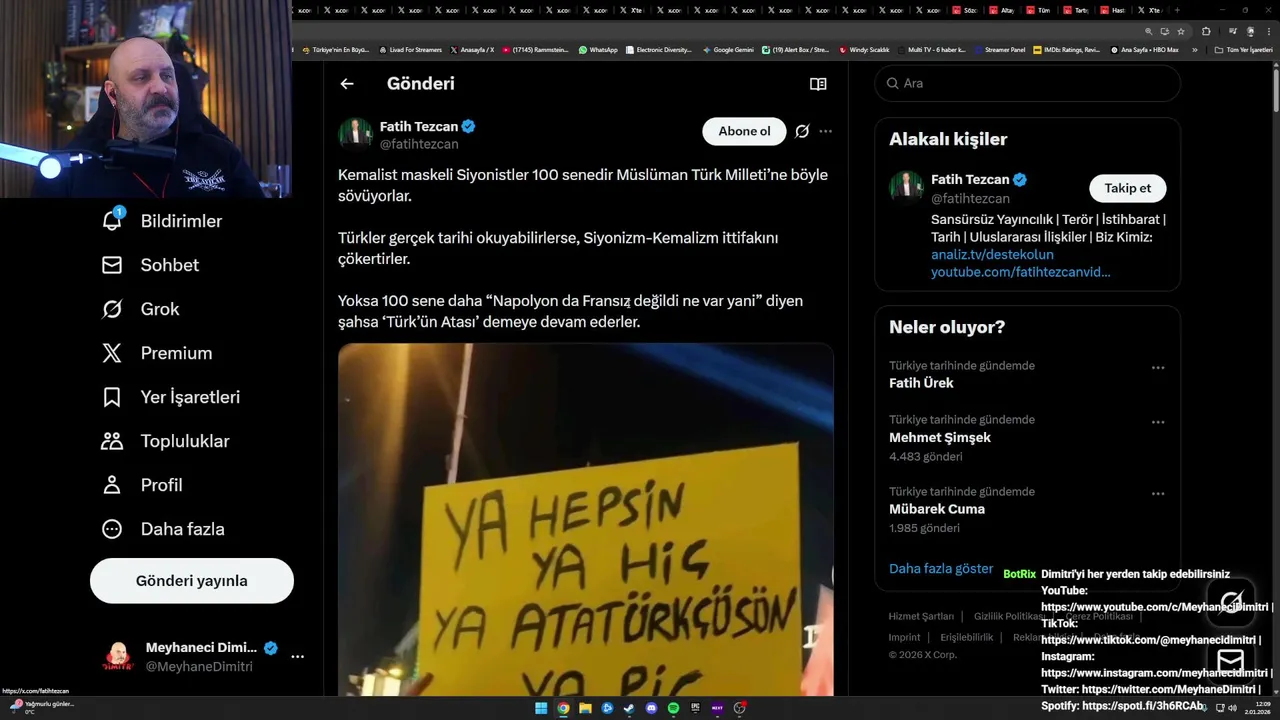Open Gizlilik Politikası footer link

[1010, 616]
